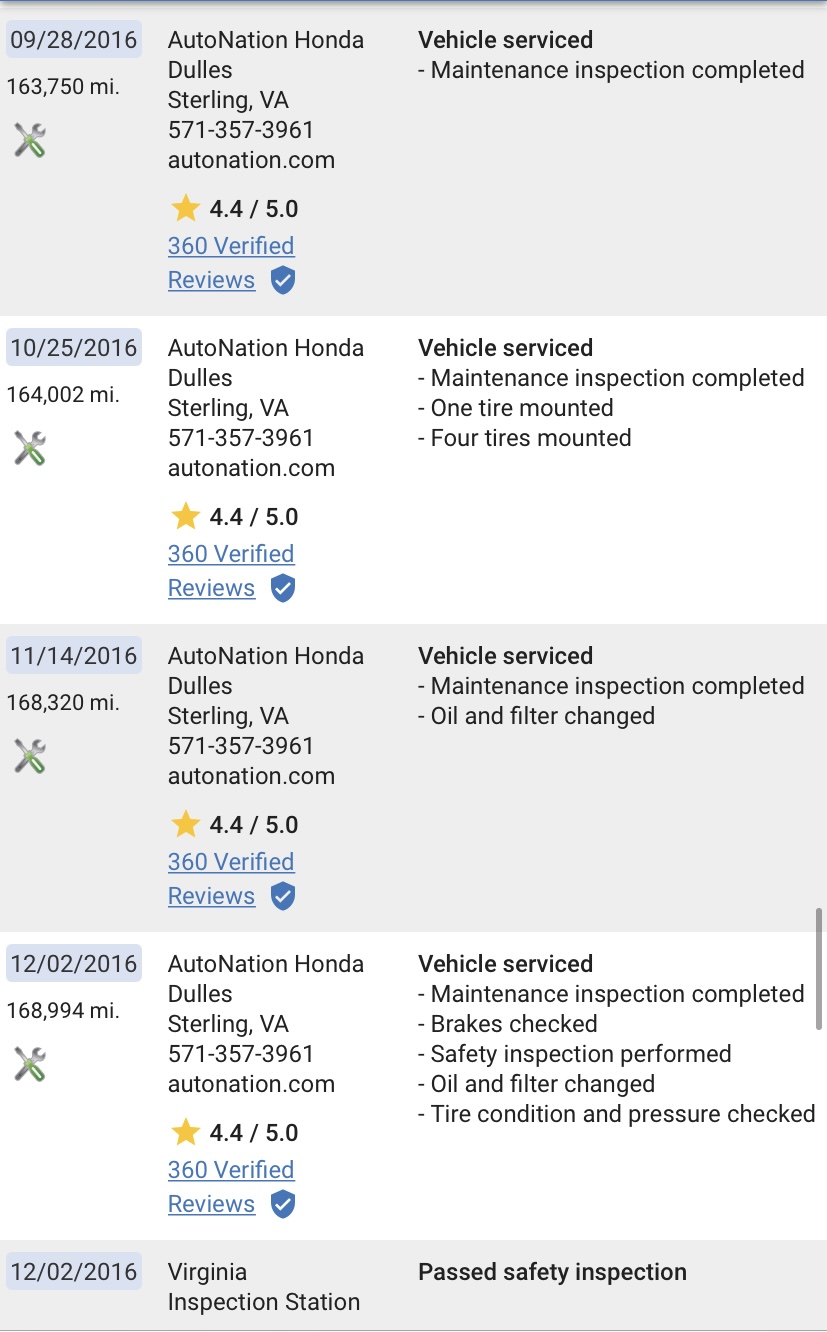Click the wrench service icon for 09/28/2016
Image resolution: width=827 pixels, height=1332 pixels.
pos(30,140)
